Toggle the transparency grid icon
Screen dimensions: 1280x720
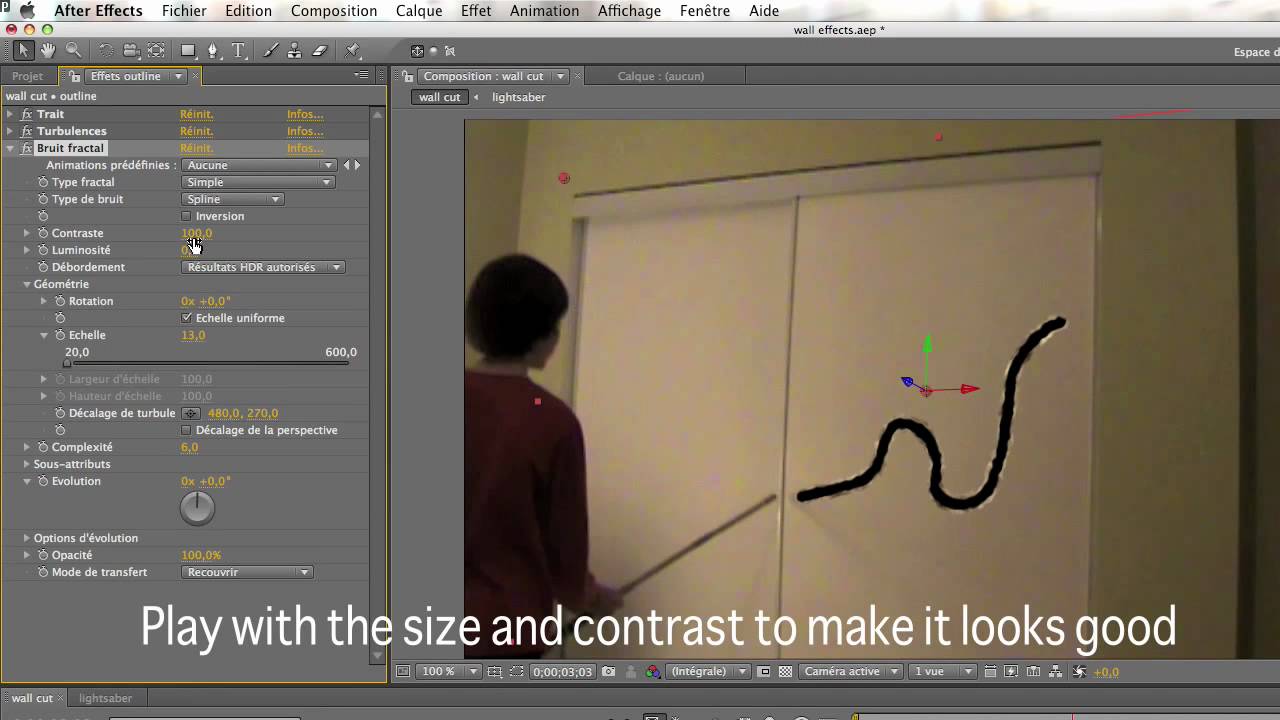[785, 672]
